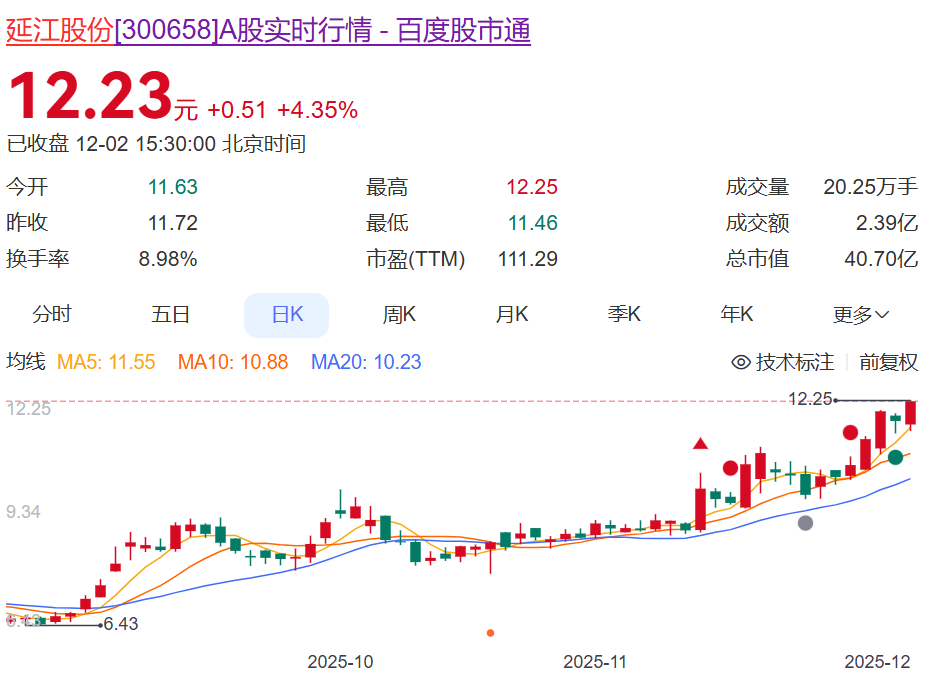
Task: Select the 季K chart tab
Action: click(624, 315)
